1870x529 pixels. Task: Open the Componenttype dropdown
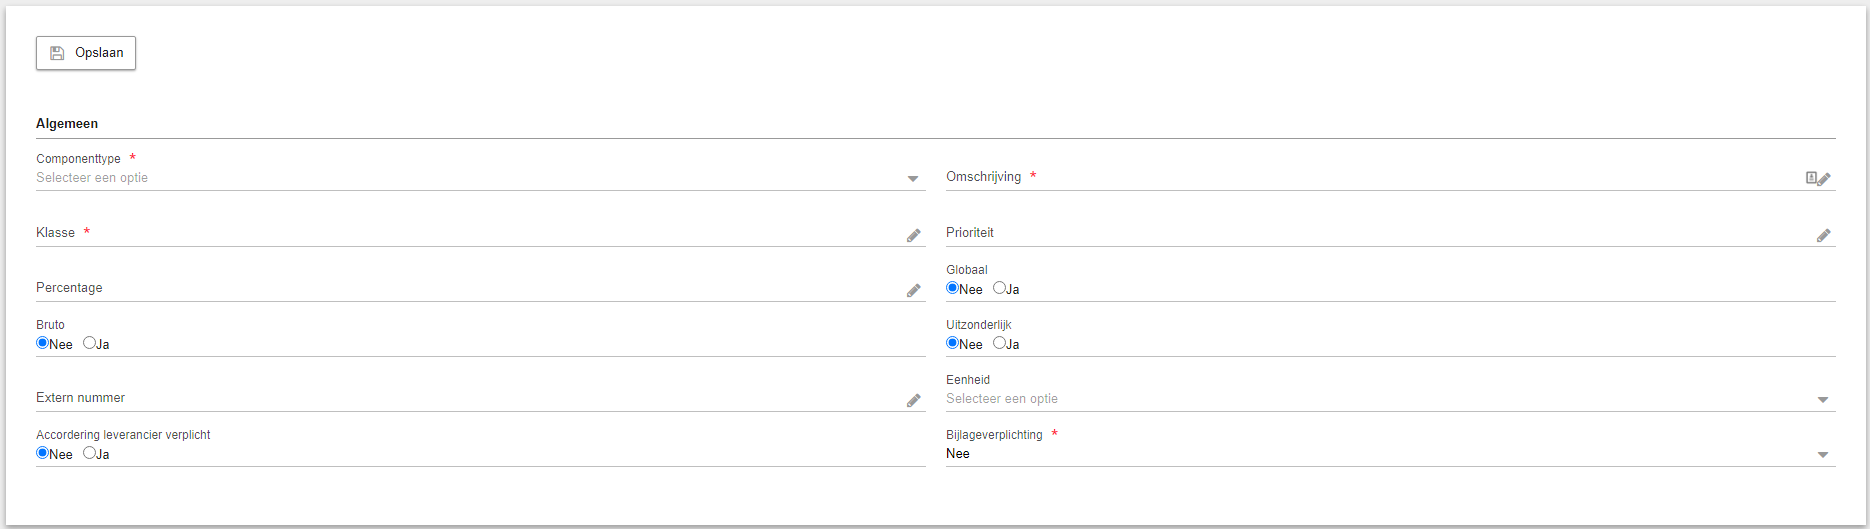(x=480, y=178)
